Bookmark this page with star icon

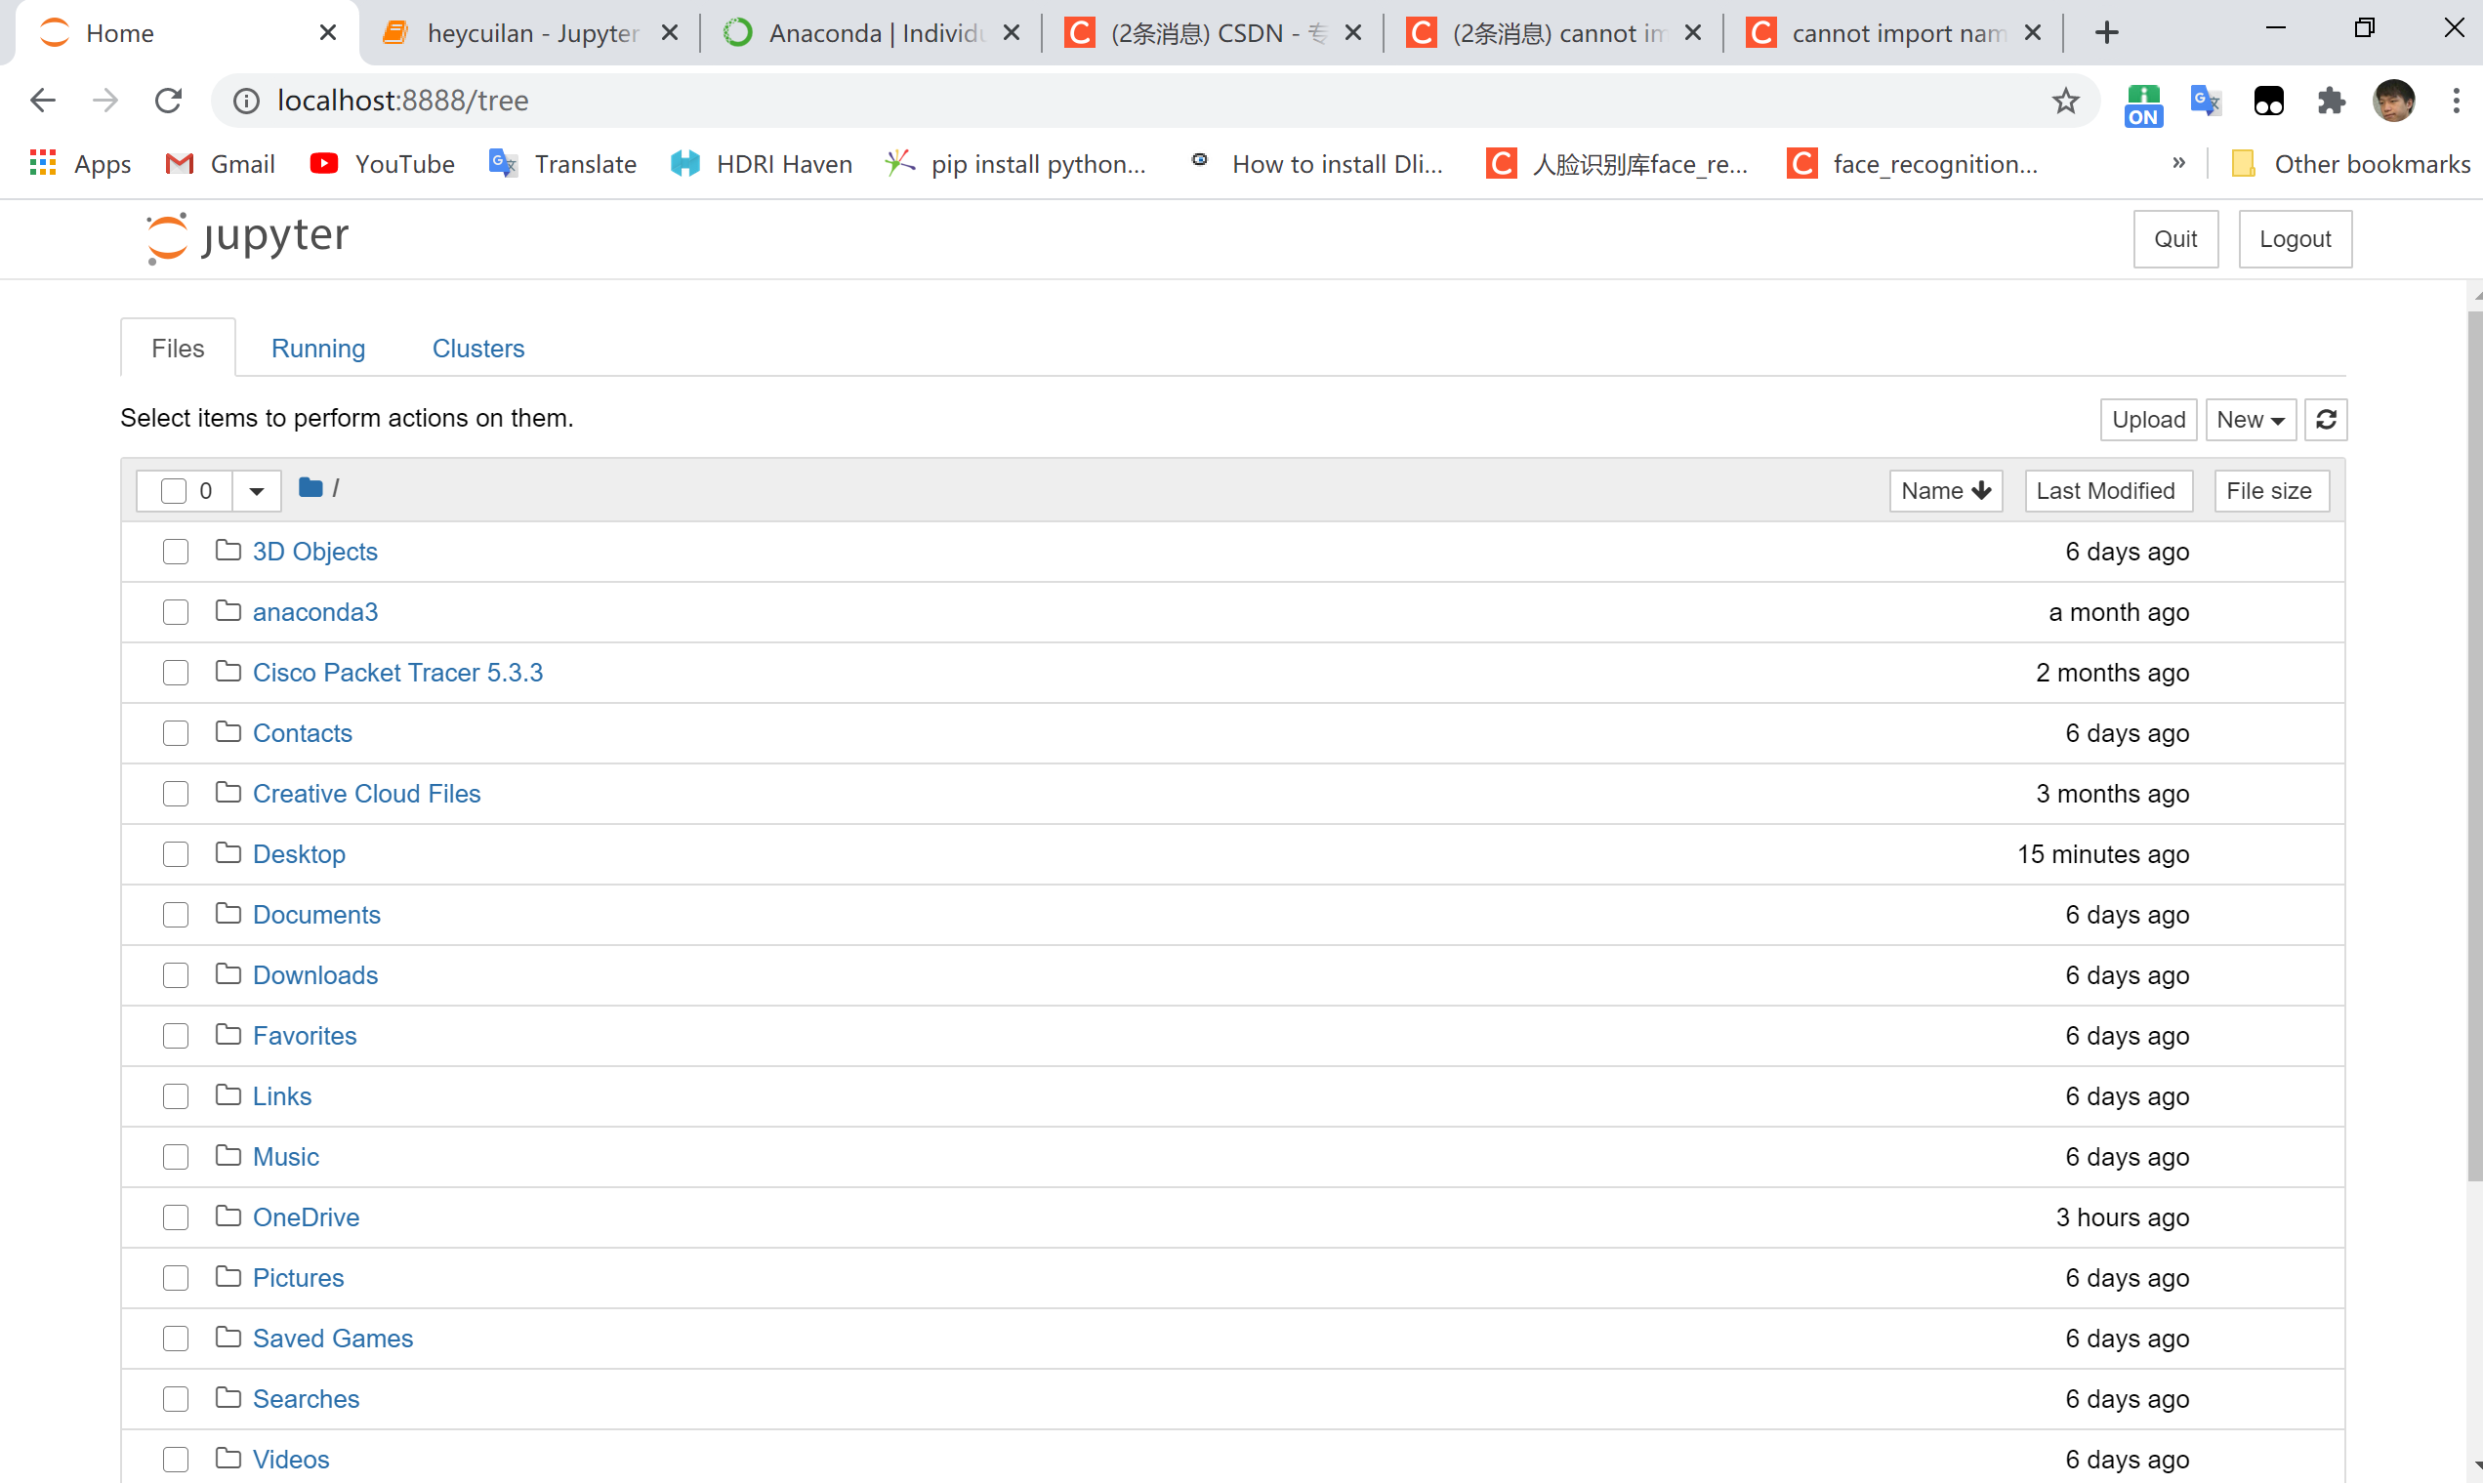2065,101
